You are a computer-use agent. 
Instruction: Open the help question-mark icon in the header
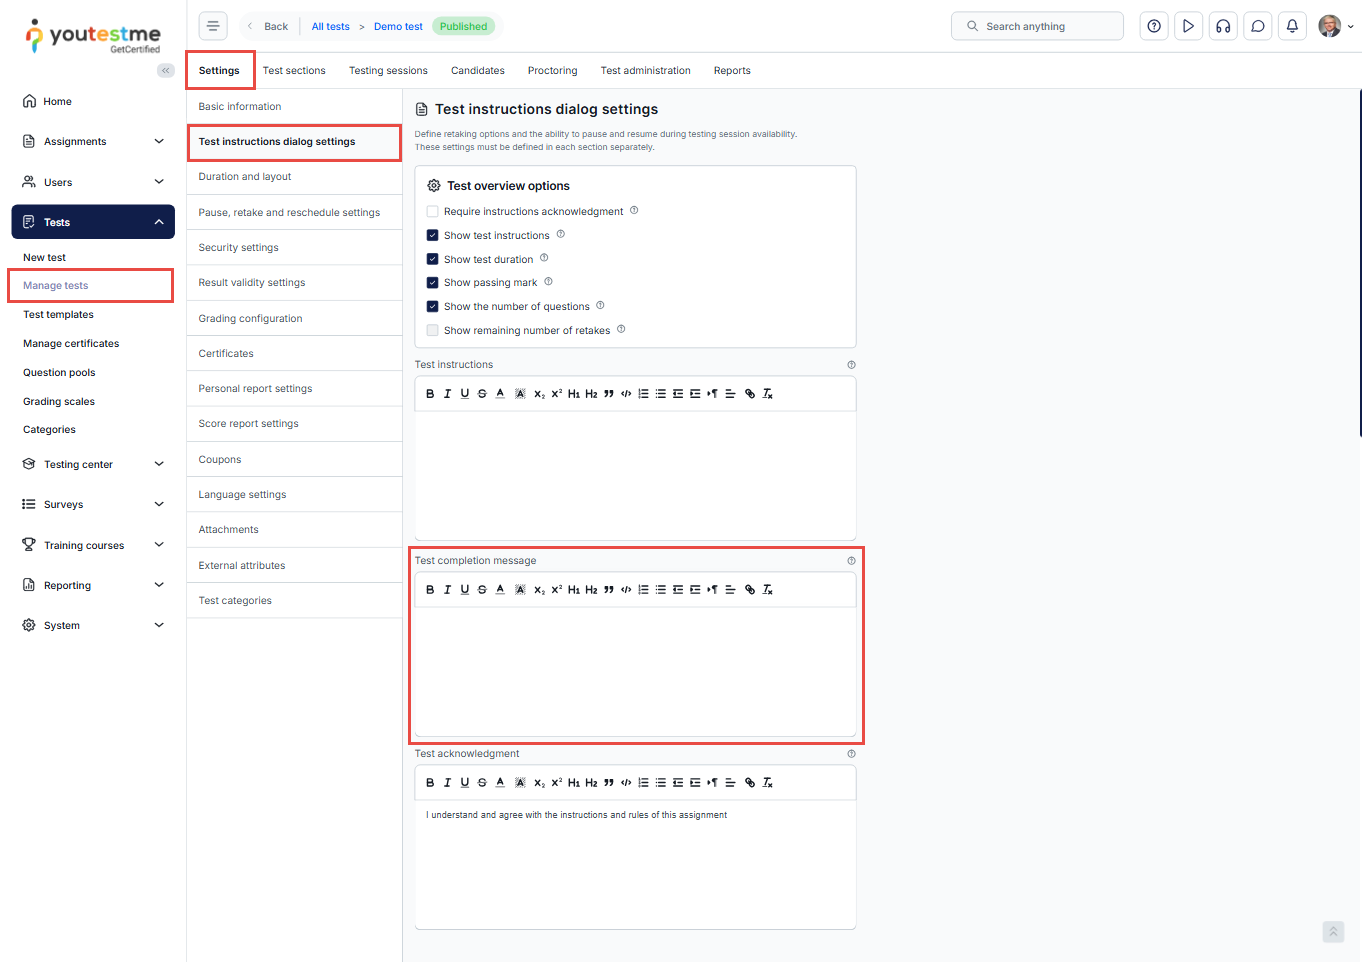tap(1154, 26)
